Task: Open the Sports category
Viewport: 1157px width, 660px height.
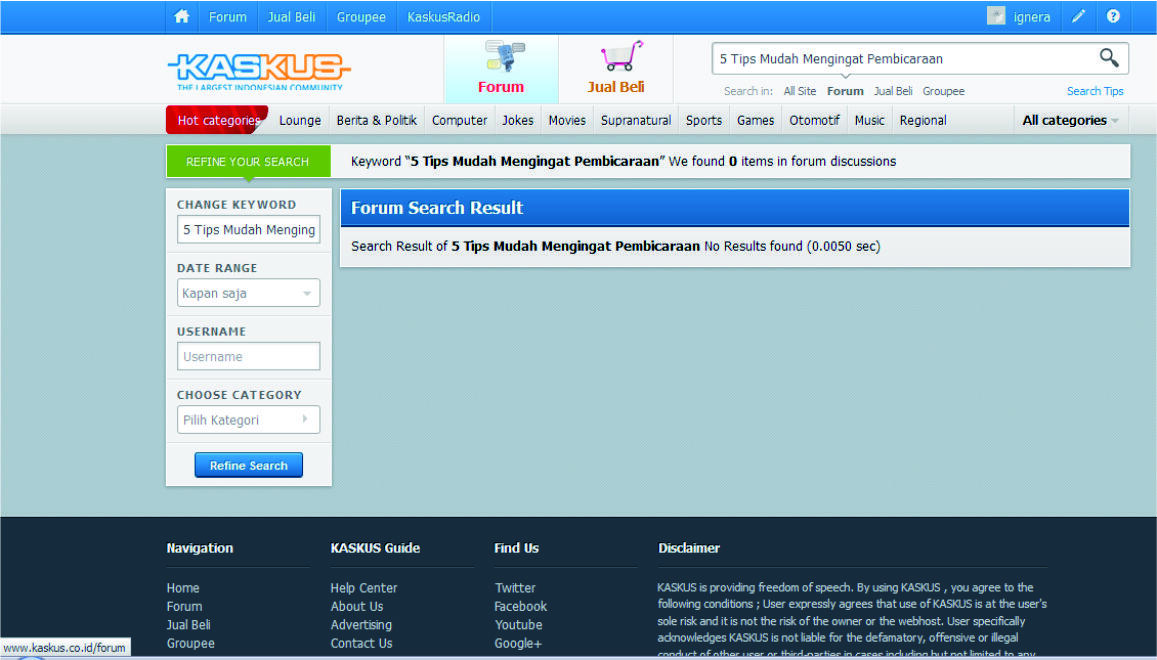Action: [704, 120]
